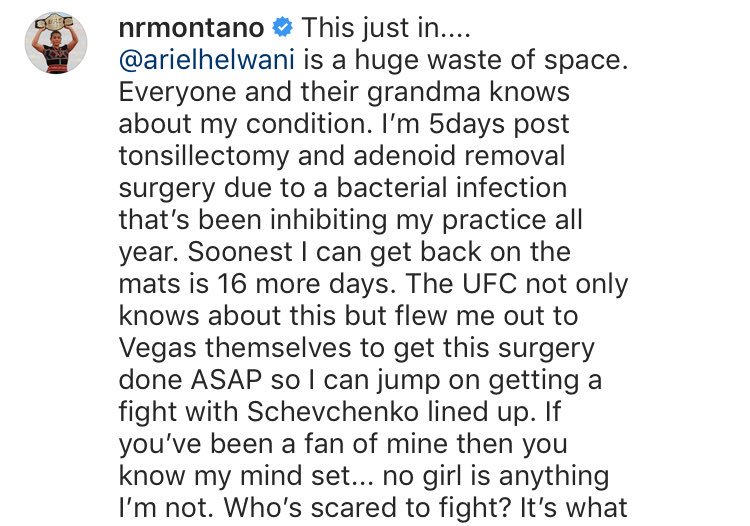Click the word 'UFC' in the comment

489,284
